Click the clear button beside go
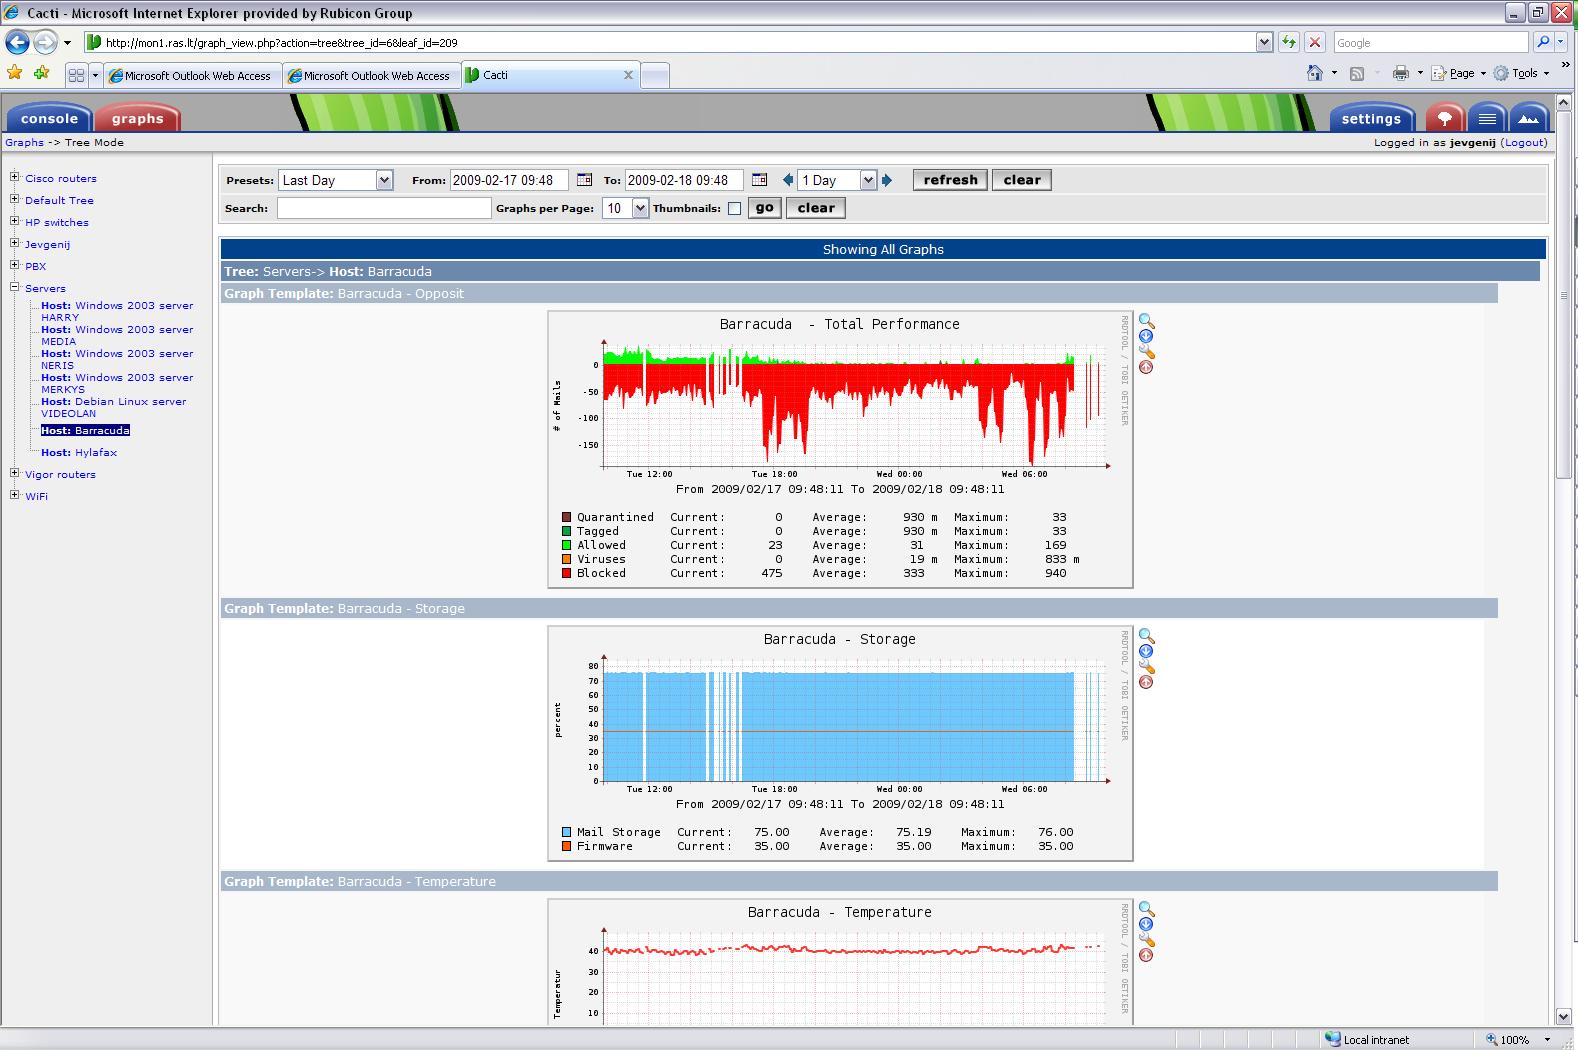The height and width of the screenshot is (1050, 1578). pos(816,208)
